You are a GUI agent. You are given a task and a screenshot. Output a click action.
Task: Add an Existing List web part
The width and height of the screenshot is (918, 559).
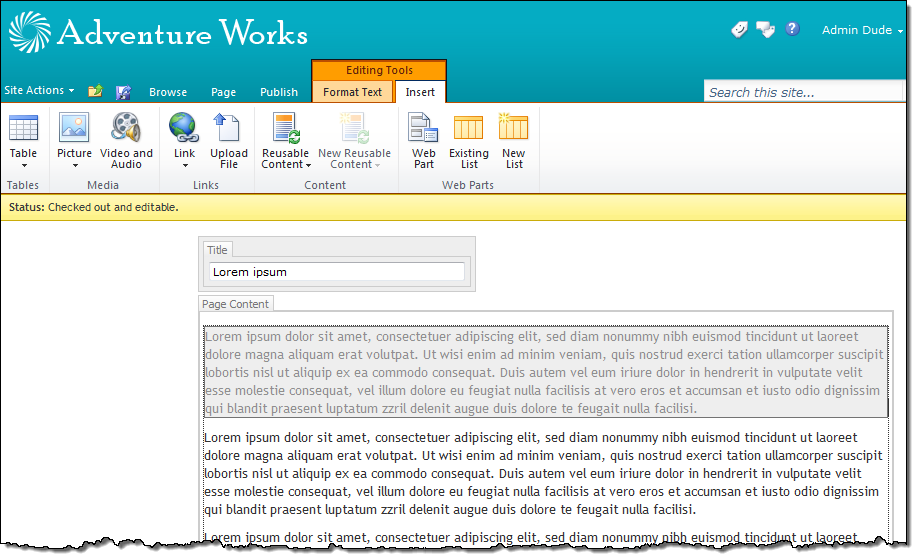point(469,140)
